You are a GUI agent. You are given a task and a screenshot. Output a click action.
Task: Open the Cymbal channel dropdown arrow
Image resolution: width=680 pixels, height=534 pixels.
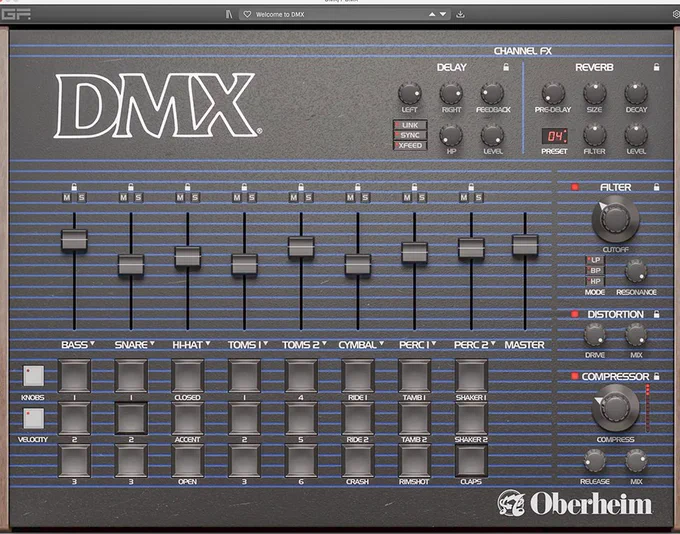pyautogui.click(x=382, y=344)
